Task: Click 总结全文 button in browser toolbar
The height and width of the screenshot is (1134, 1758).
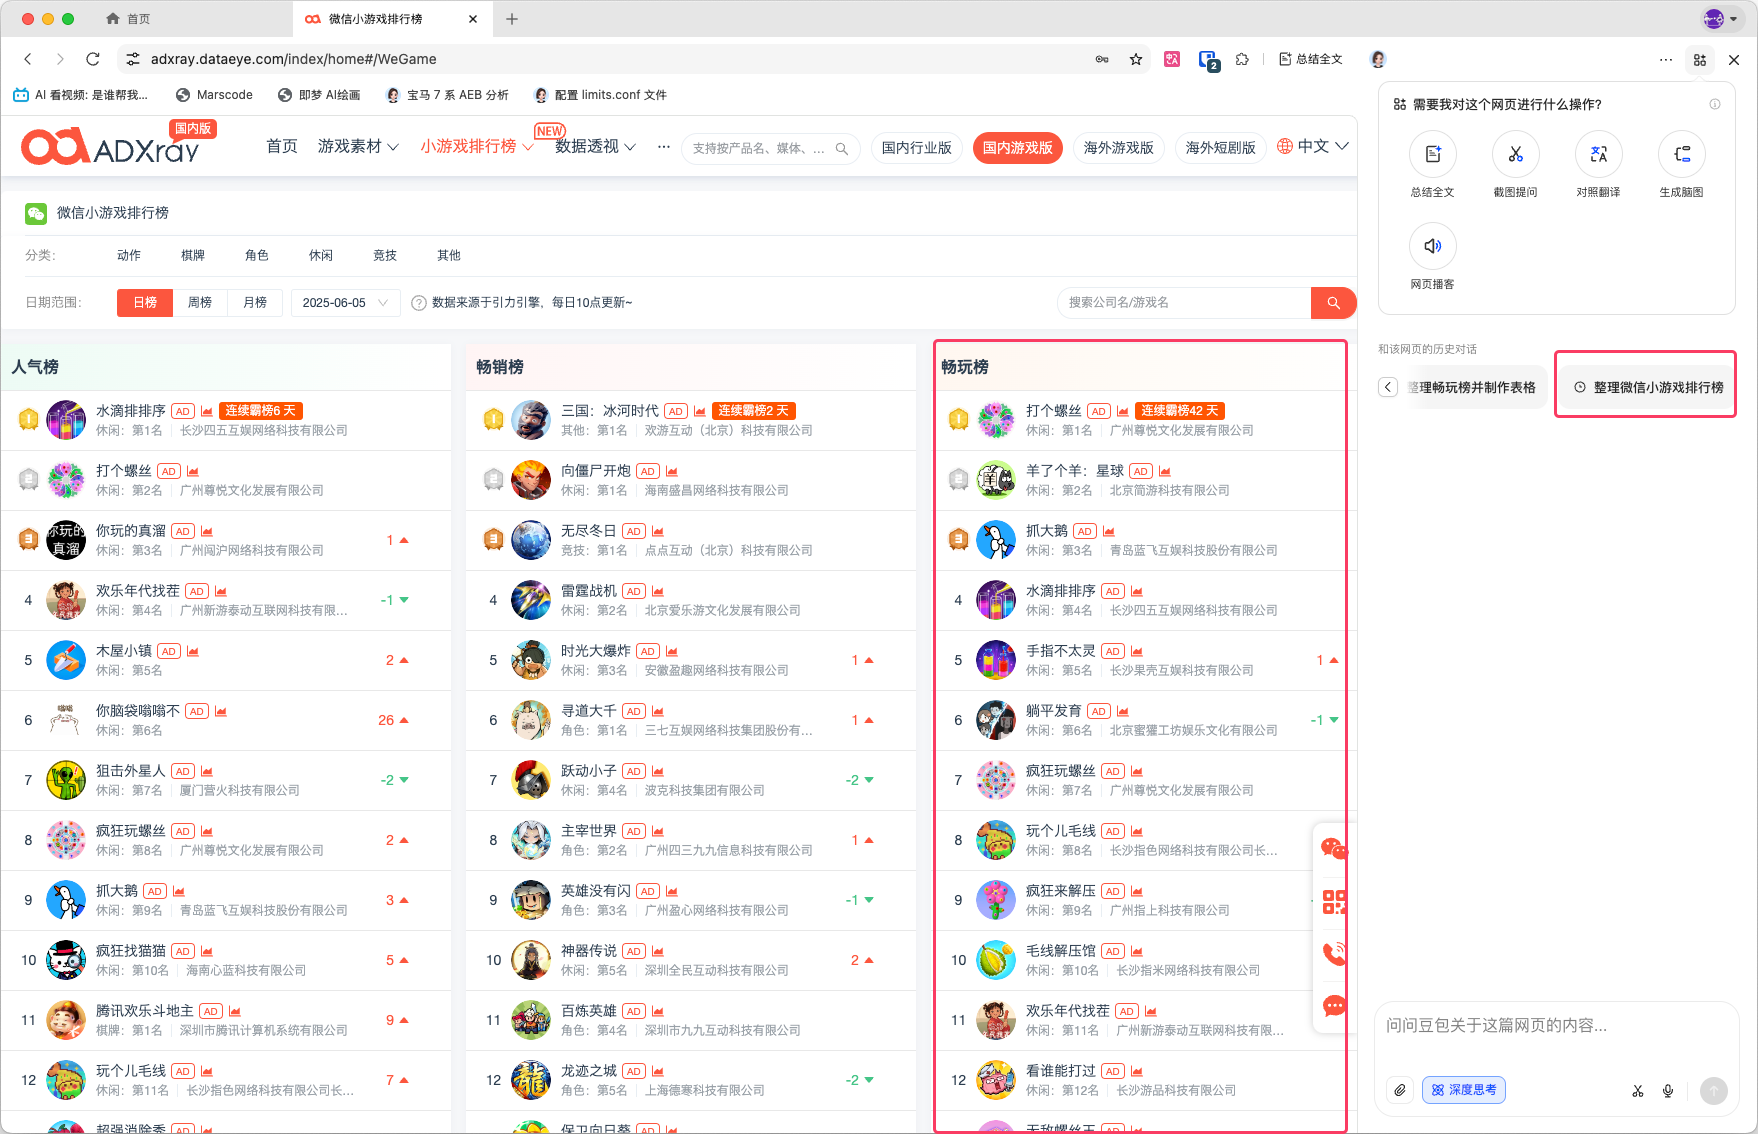Action: pos(1311,59)
